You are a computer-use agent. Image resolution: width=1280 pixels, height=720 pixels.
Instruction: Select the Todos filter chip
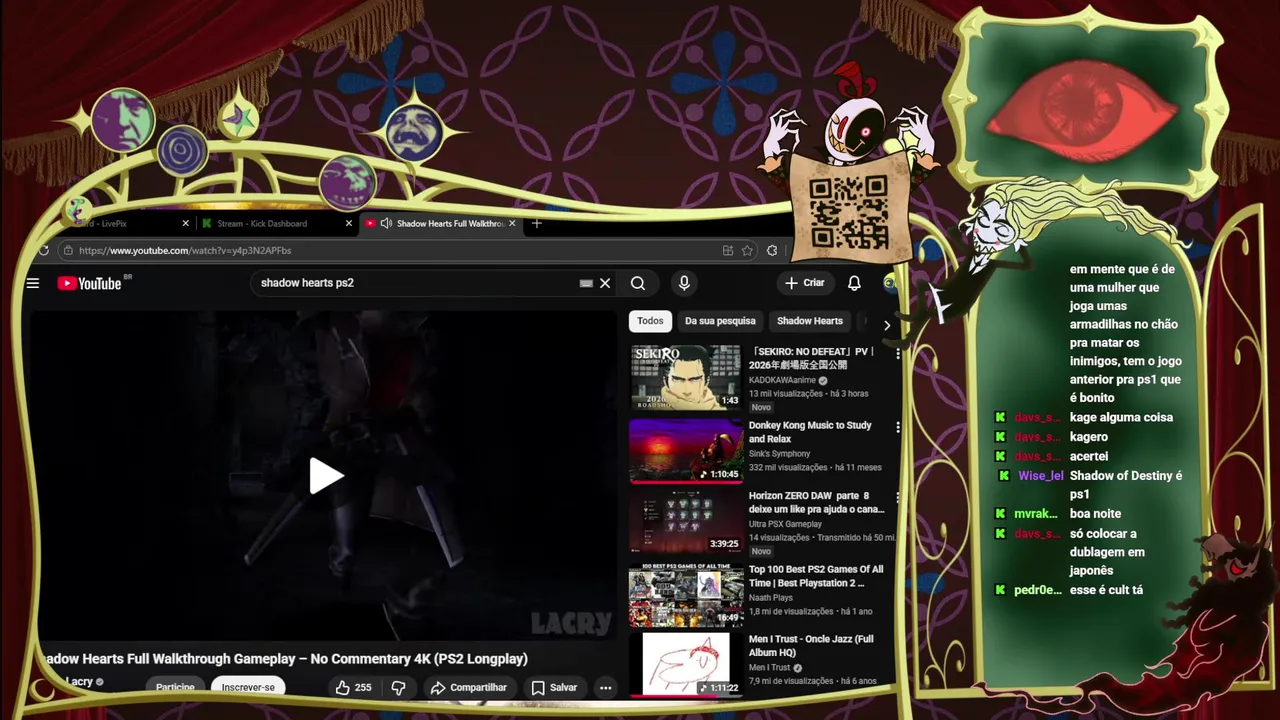click(x=650, y=321)
